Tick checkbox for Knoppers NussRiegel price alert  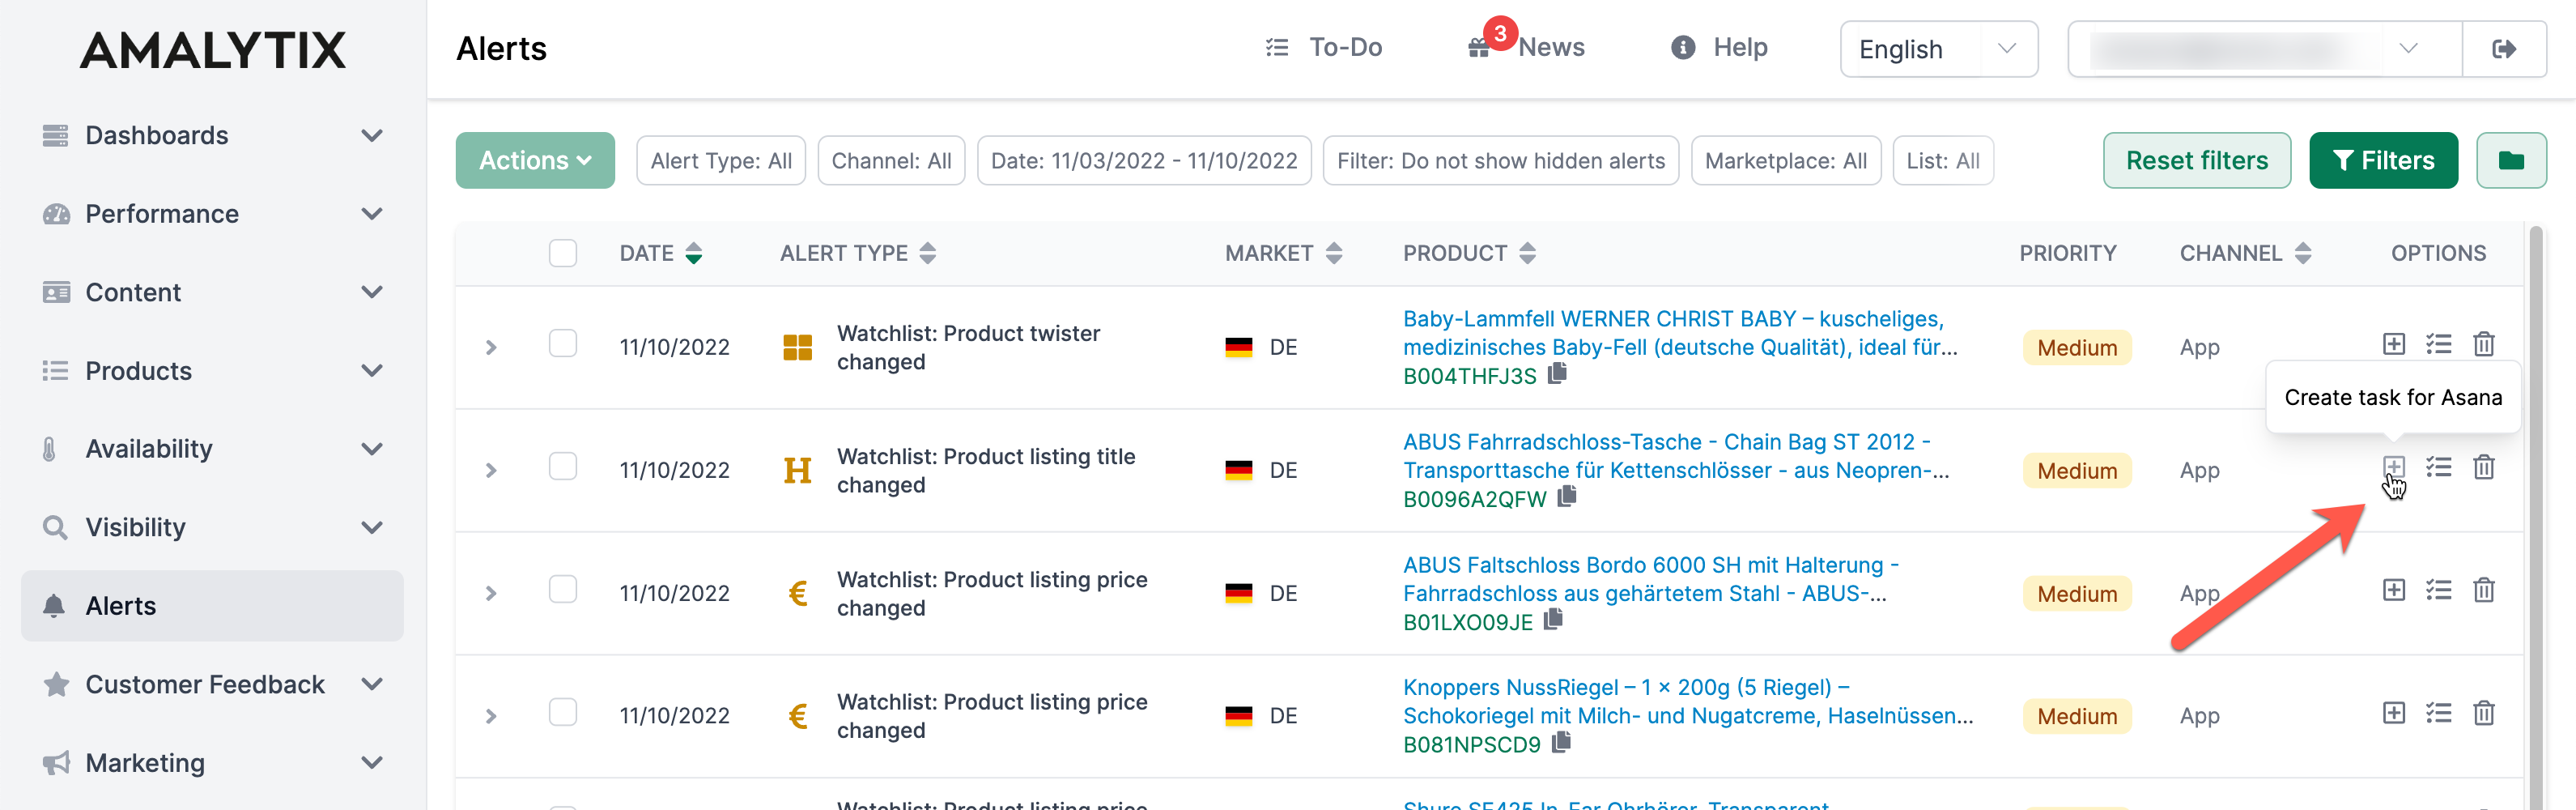(563, 712)
